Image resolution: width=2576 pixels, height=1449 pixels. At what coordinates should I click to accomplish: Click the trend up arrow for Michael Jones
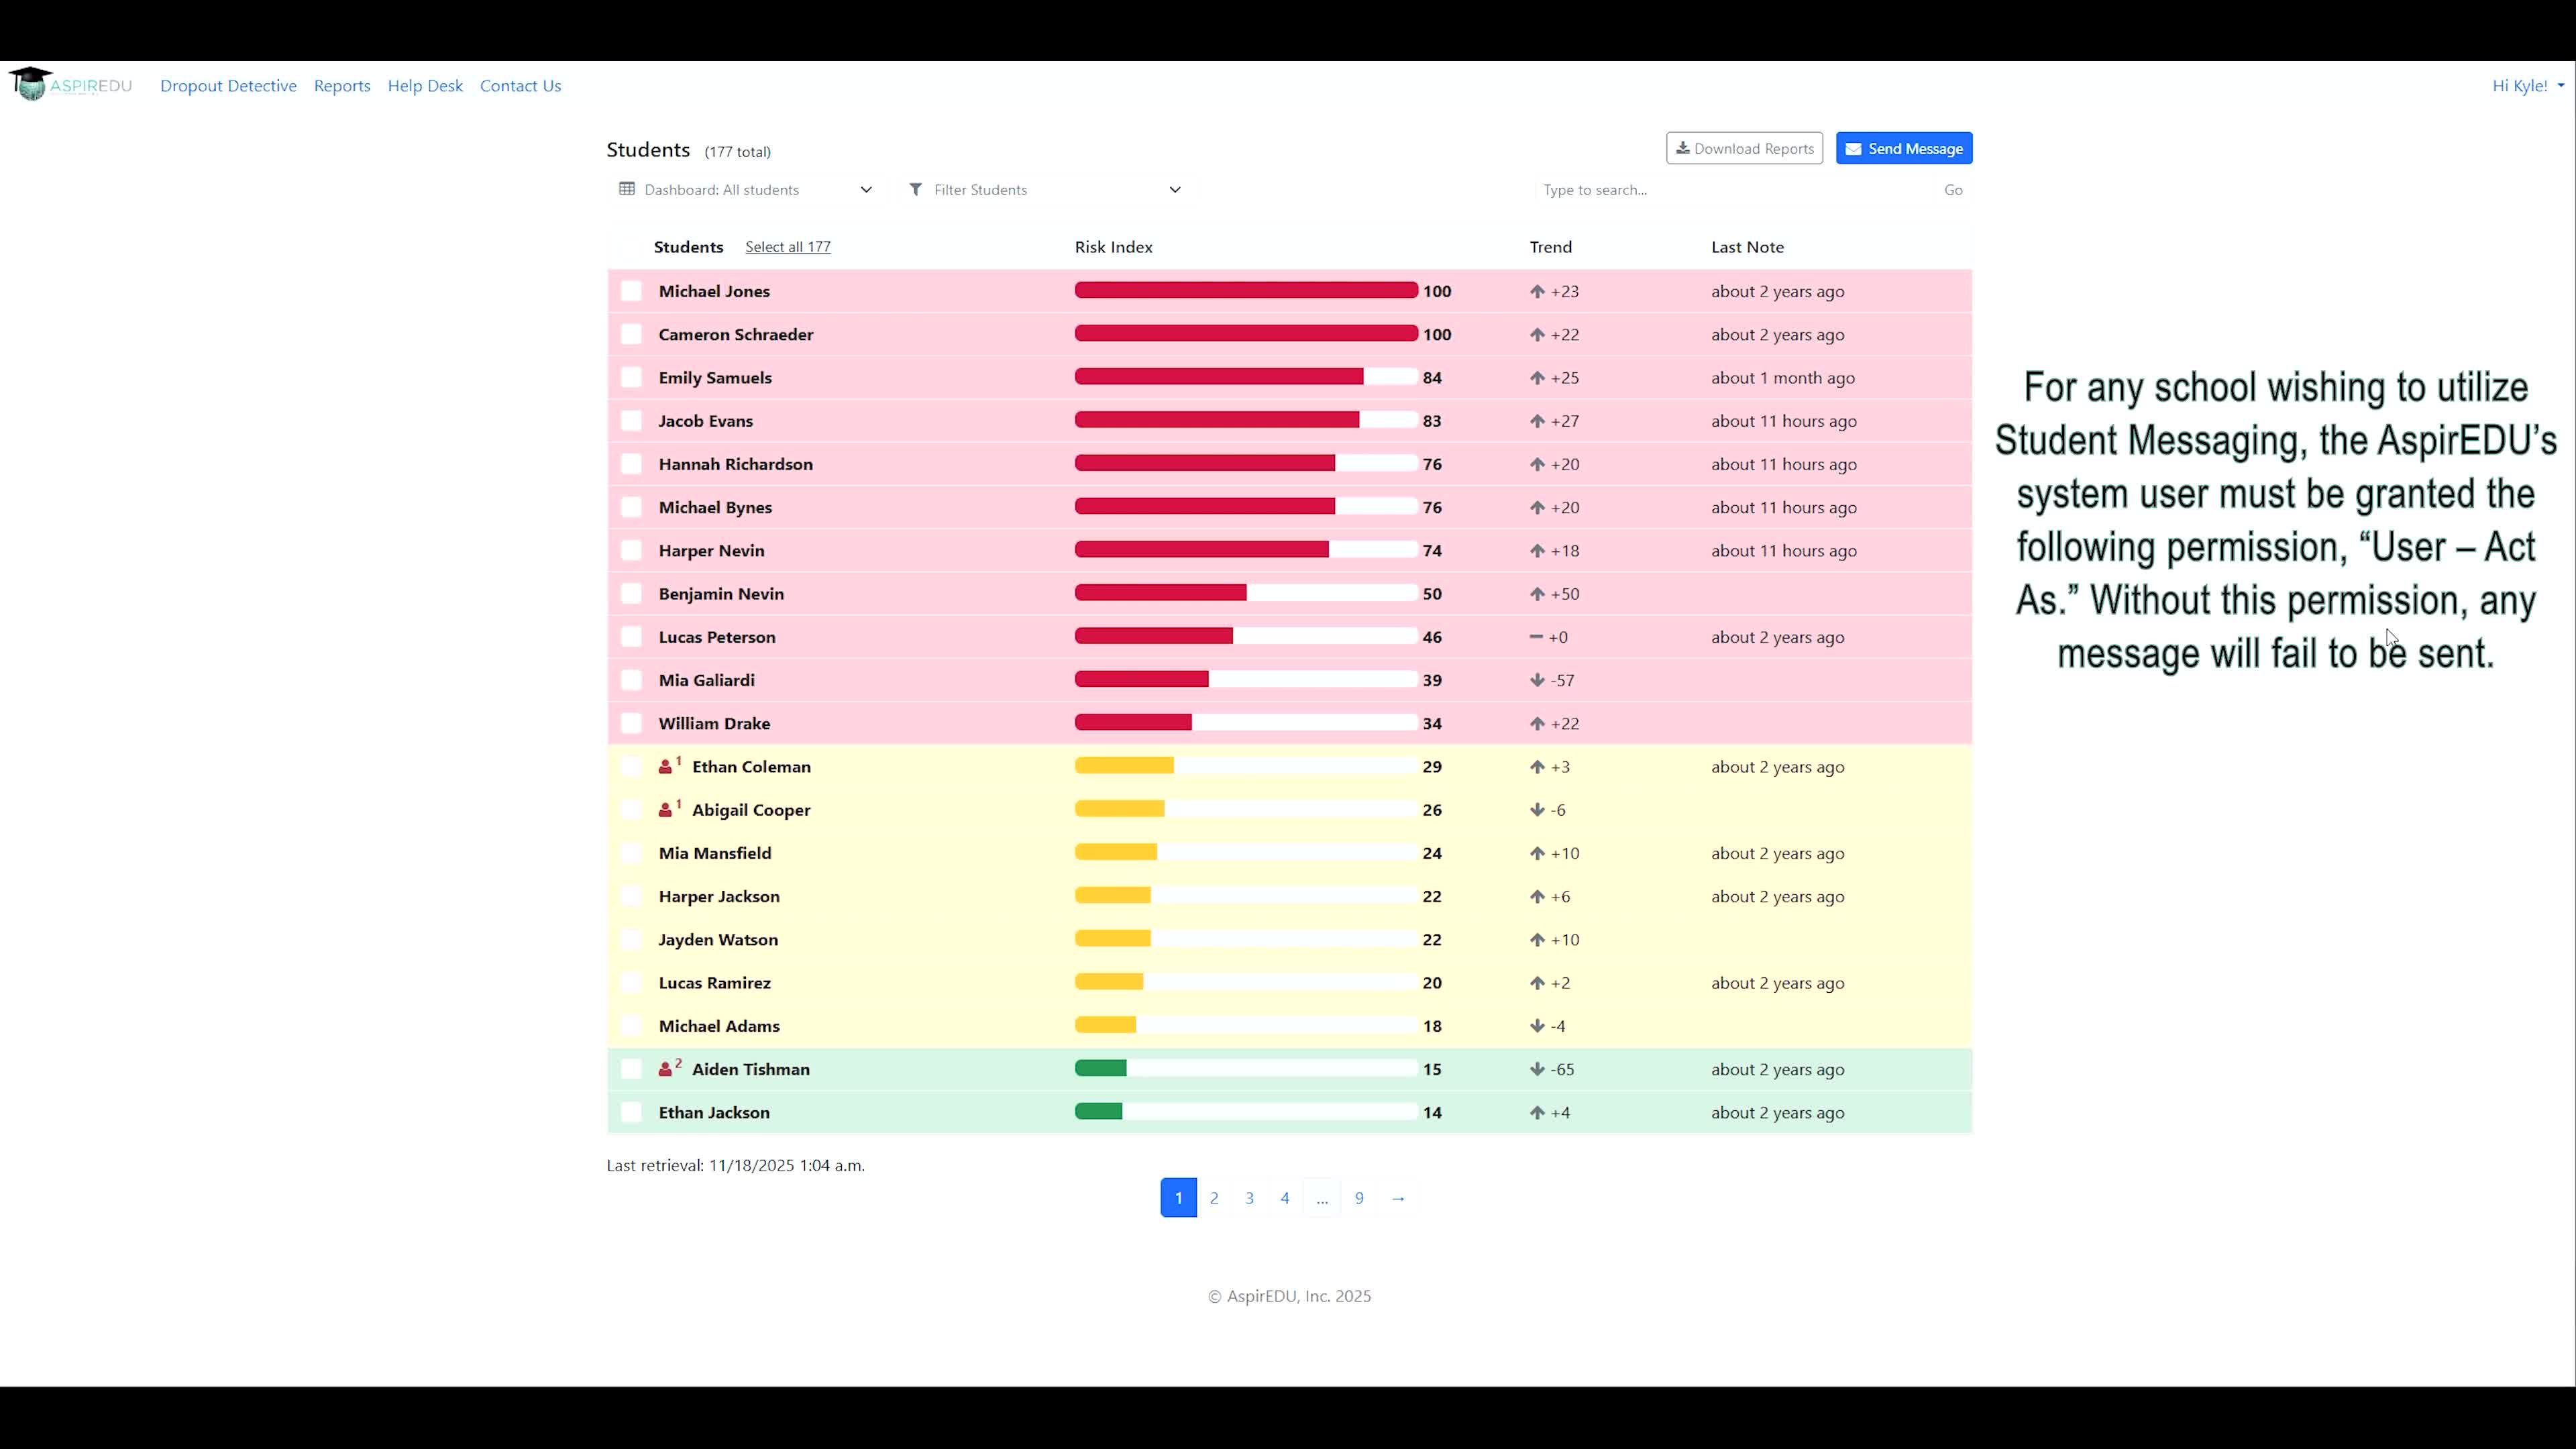1537,292
